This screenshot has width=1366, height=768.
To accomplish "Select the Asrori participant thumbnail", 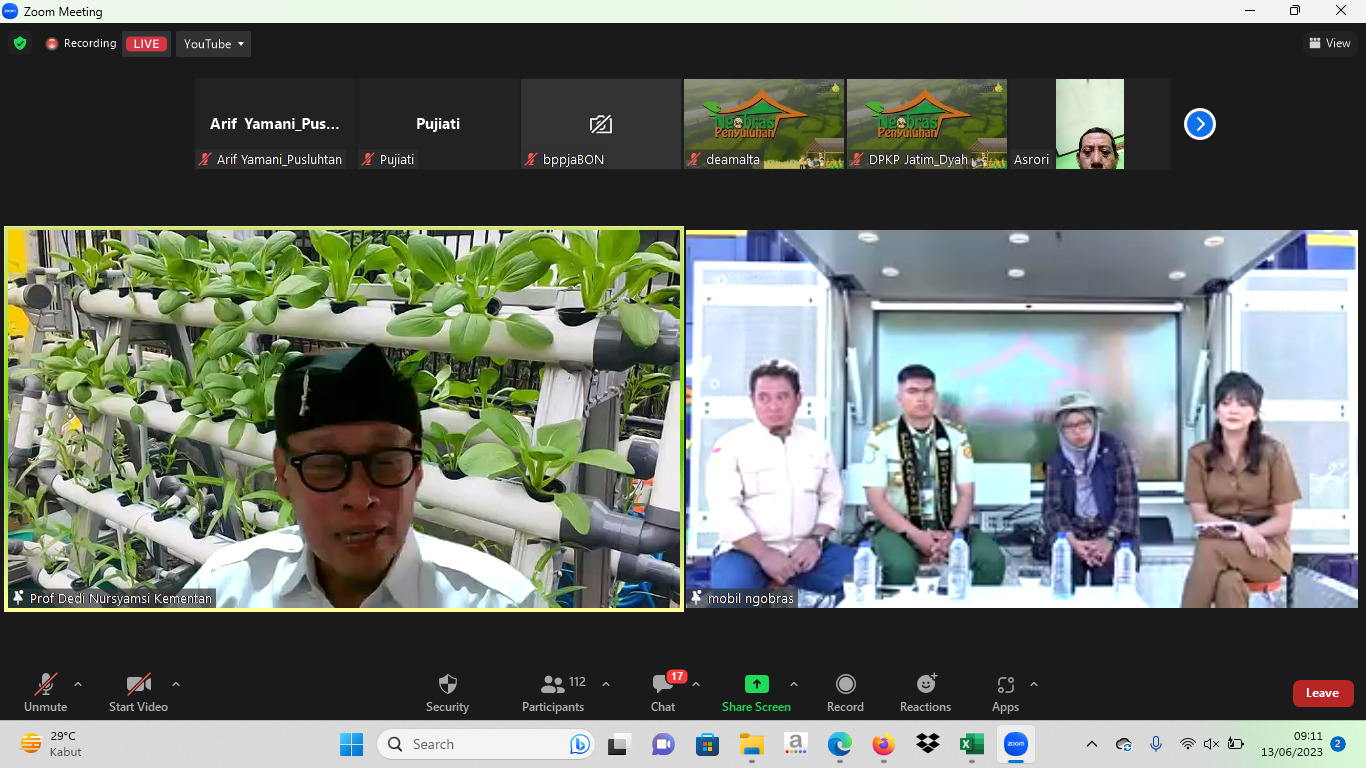I will 1089,124.
